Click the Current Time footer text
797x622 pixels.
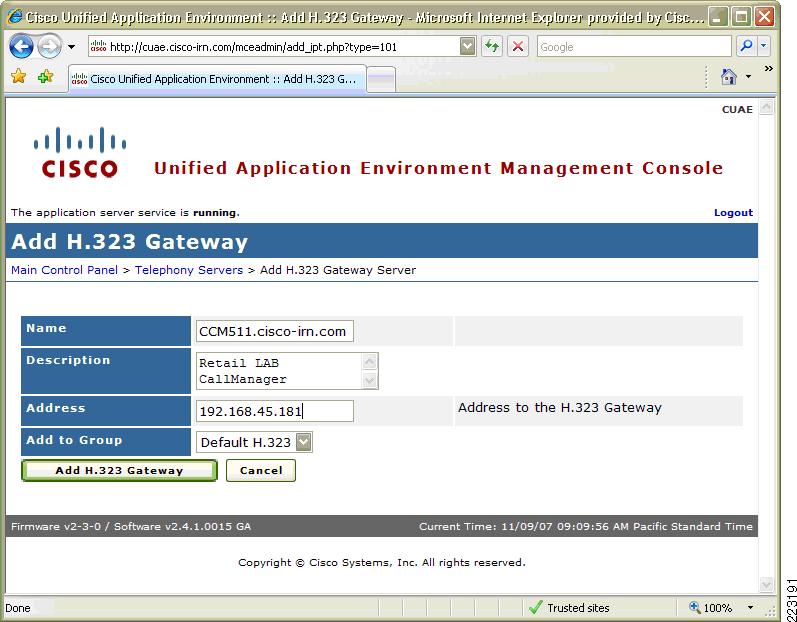click(x=586, y=526)
